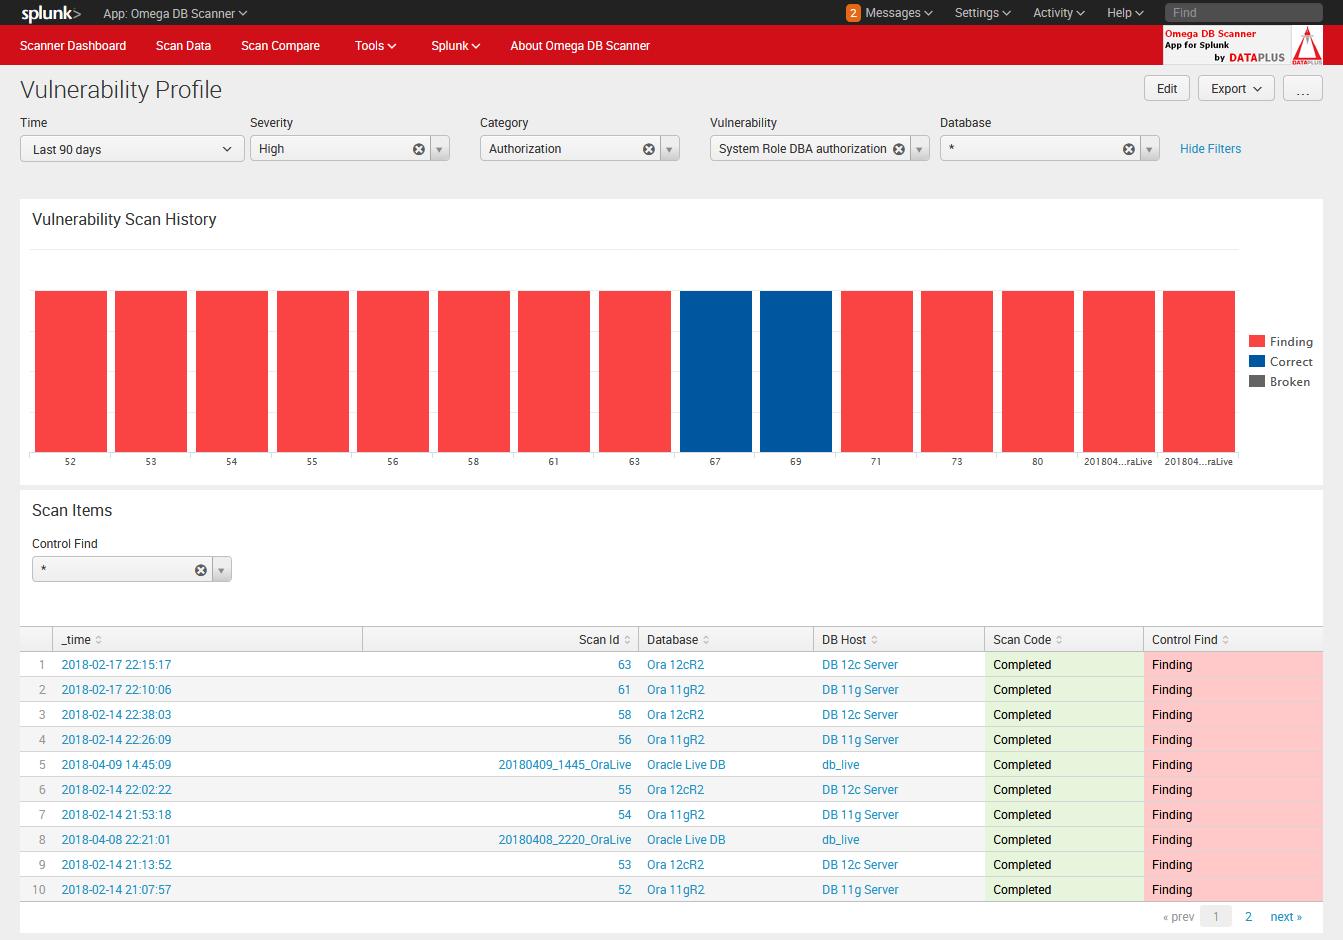
Task: Open Scan Id 63 in the table
Action: tap(624, 664)
